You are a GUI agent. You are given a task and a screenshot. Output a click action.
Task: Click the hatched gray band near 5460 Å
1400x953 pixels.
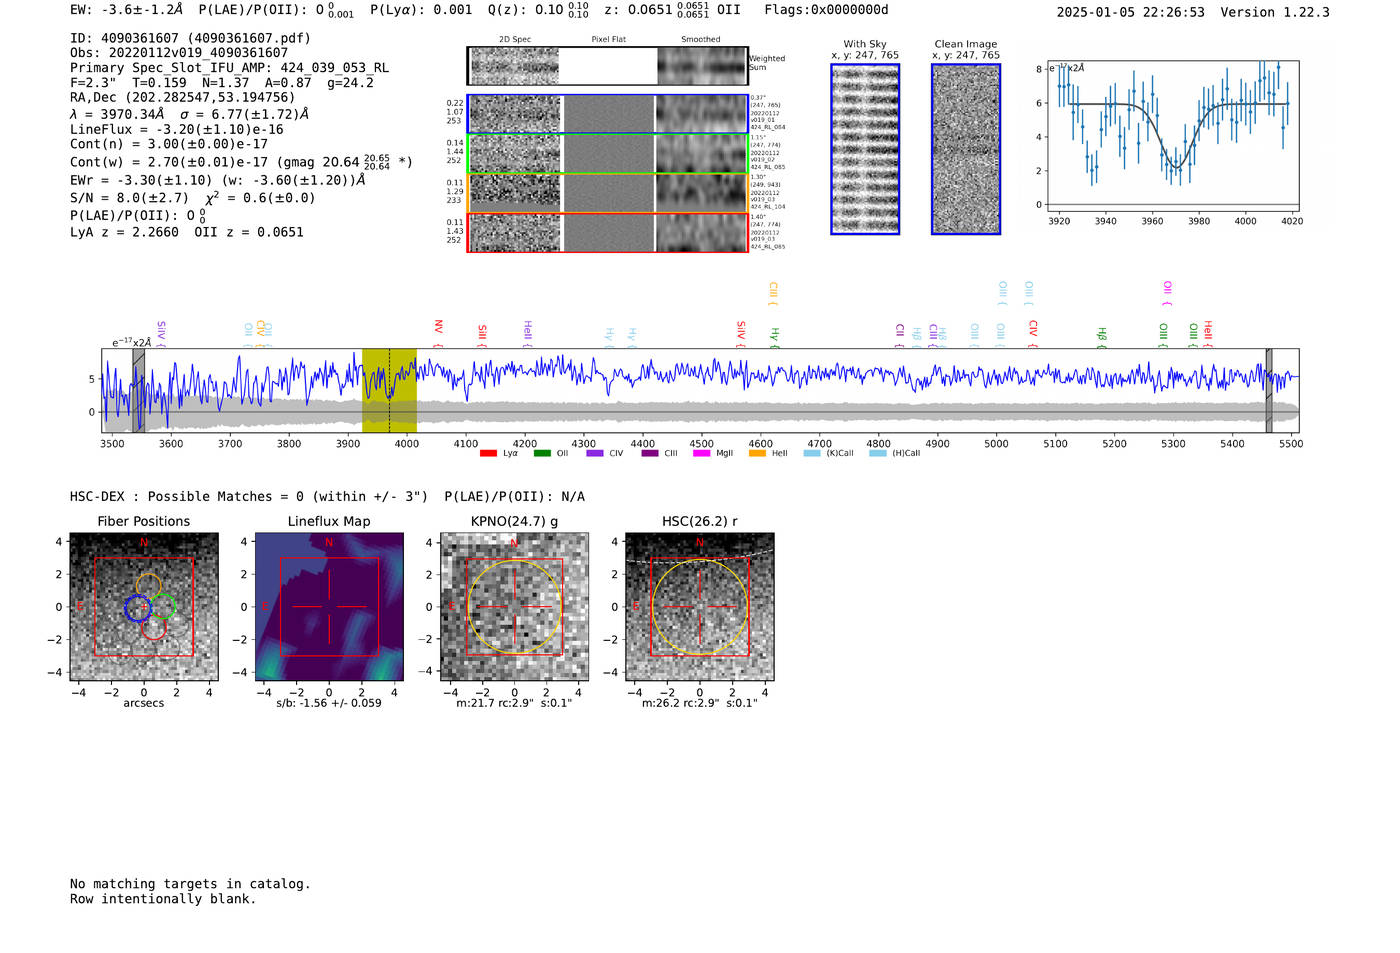click(1269, 390)
